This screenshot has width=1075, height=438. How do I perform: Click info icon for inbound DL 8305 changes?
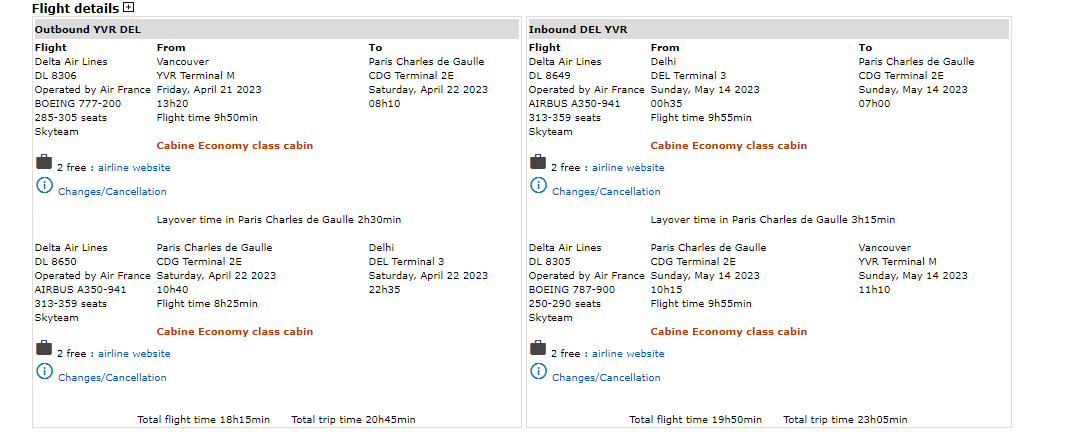coord(538,371)
